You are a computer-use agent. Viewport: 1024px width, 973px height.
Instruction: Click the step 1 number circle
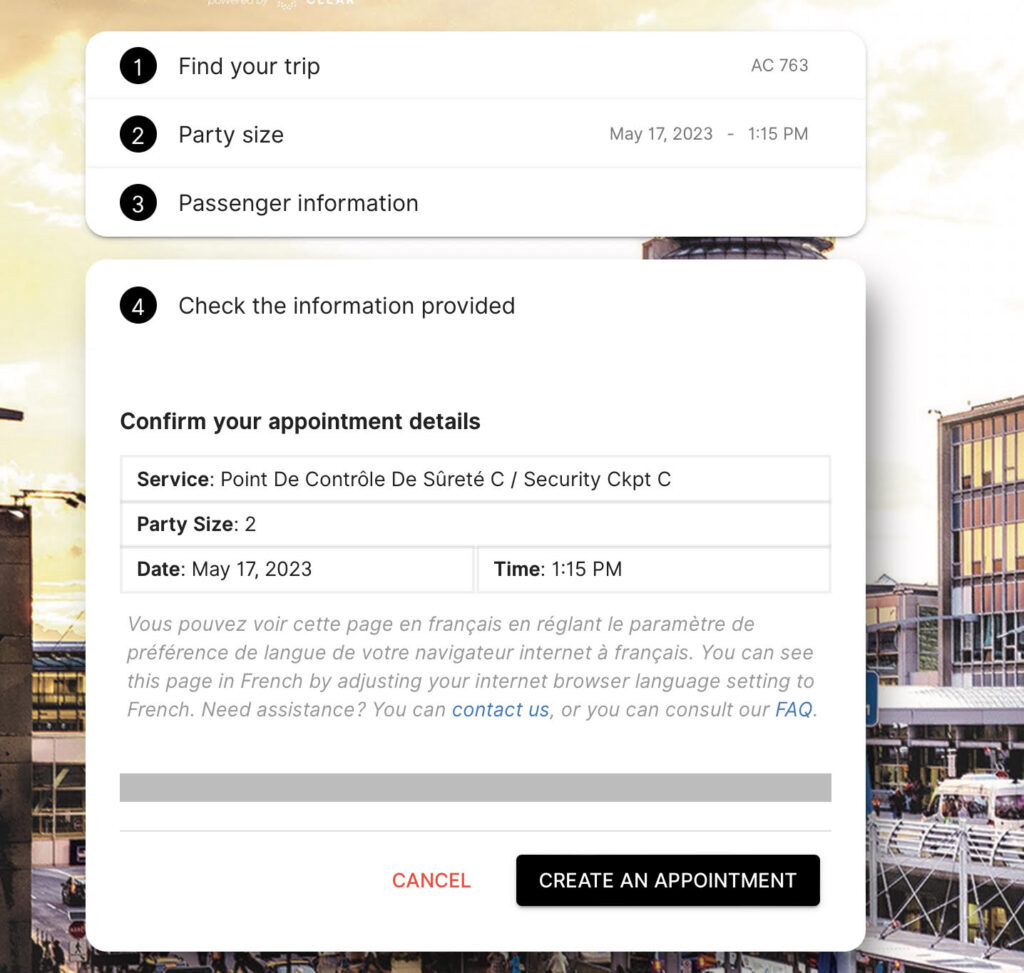[x=138, y=66]
